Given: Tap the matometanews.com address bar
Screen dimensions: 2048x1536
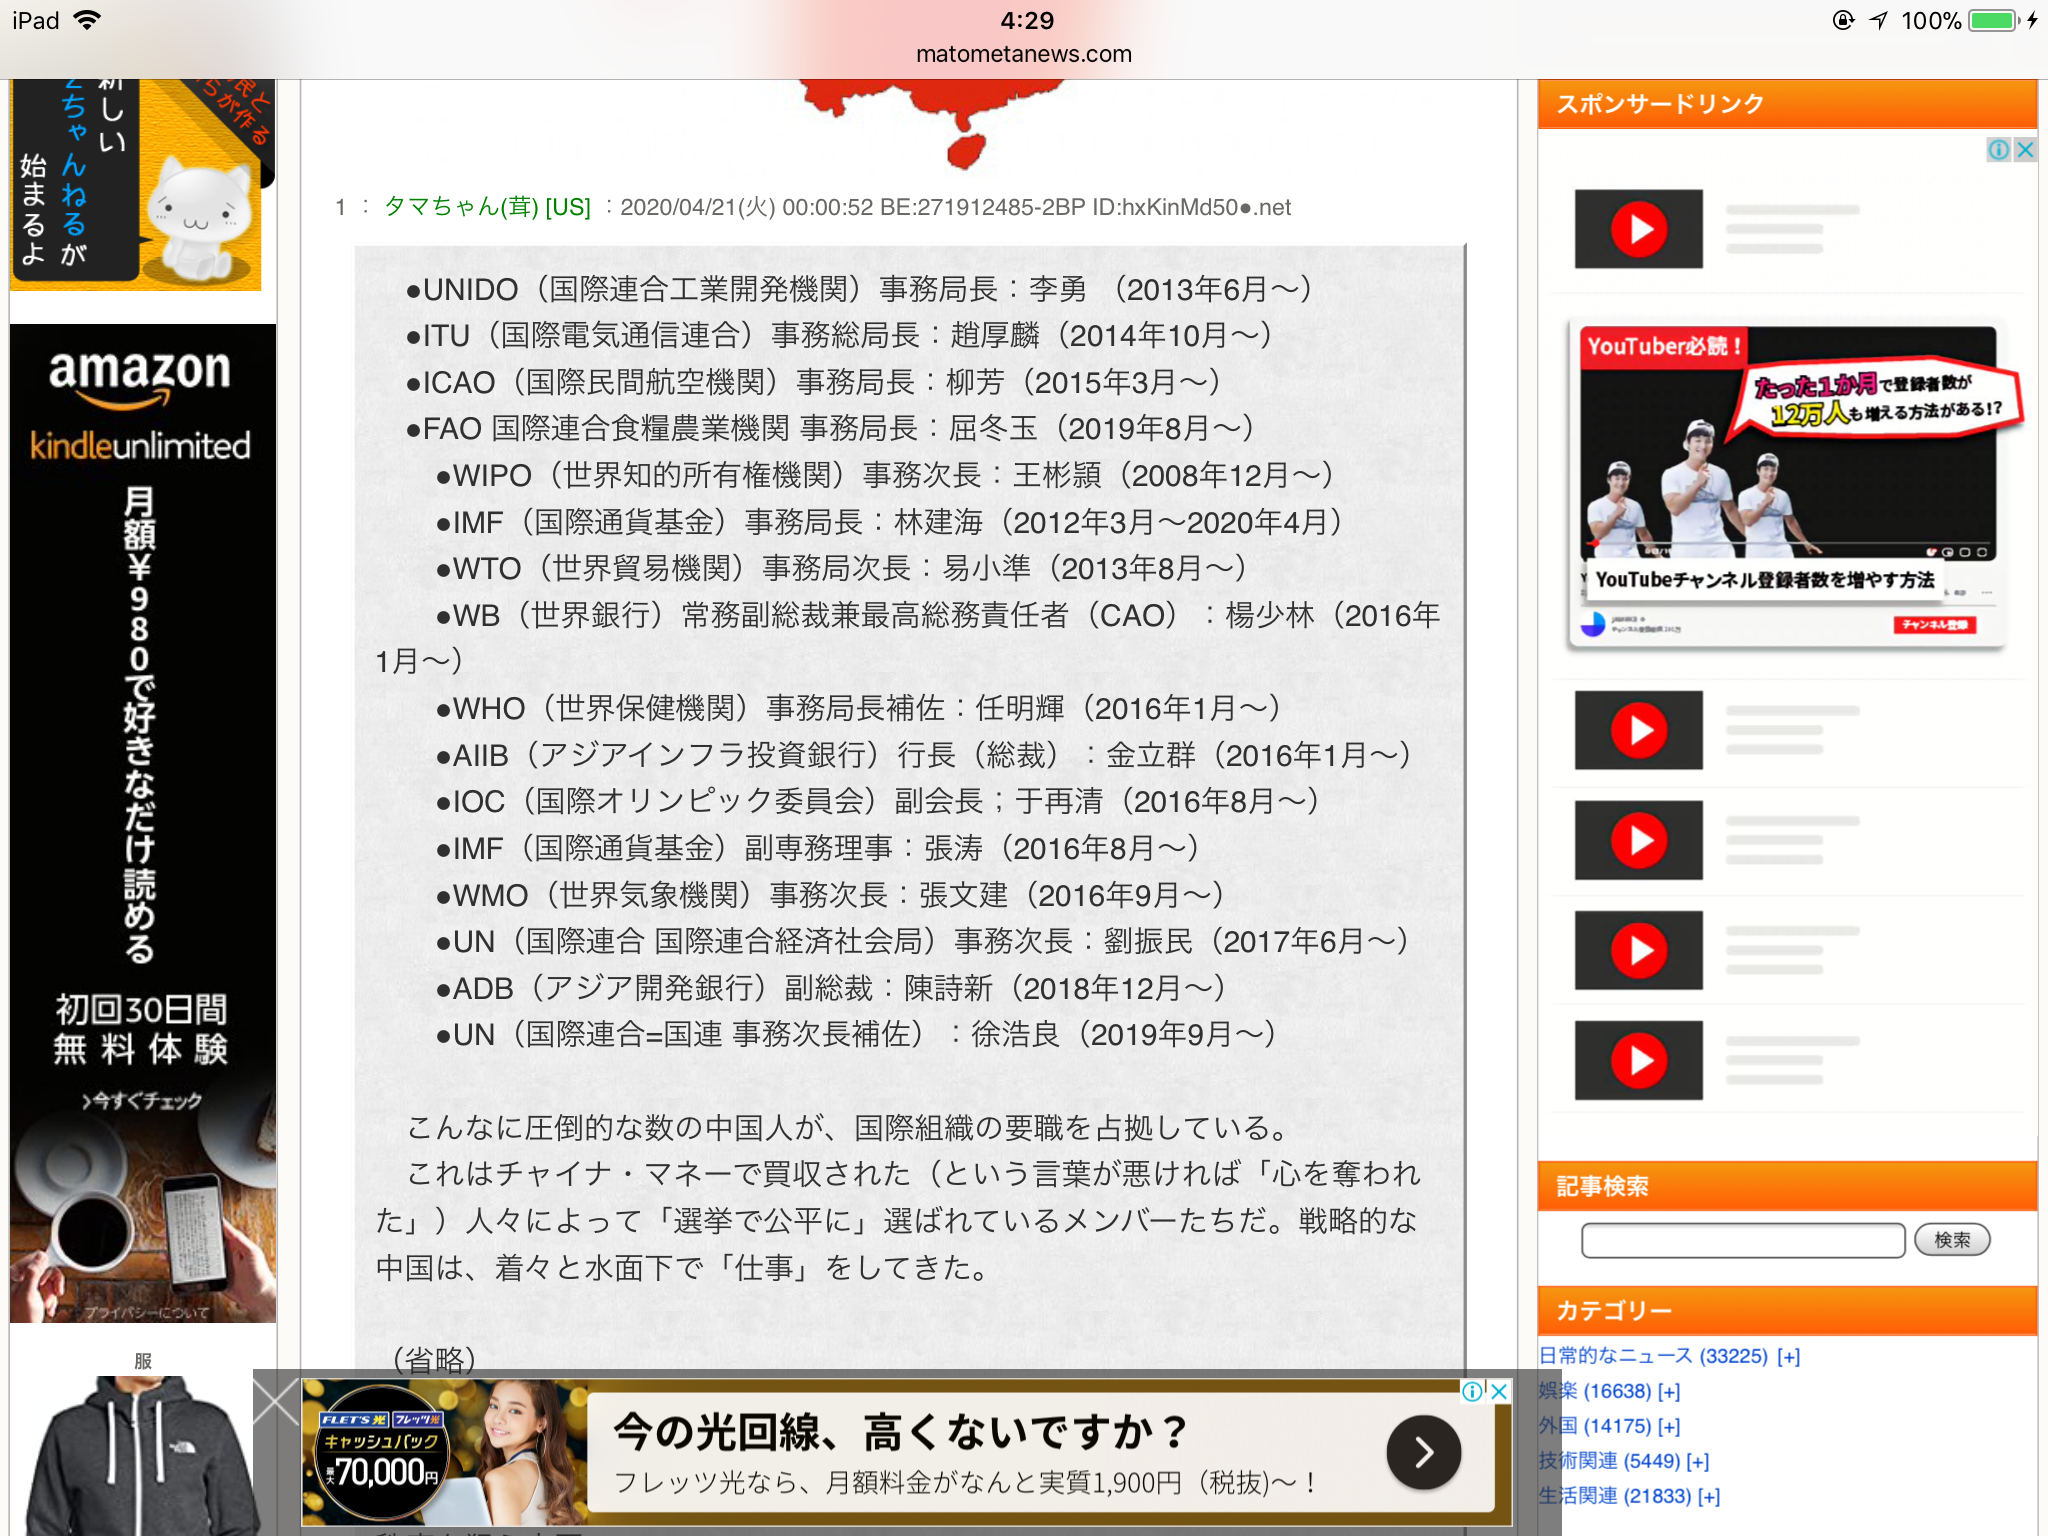Looking at the screenshot, I should tap(1024, 54).
